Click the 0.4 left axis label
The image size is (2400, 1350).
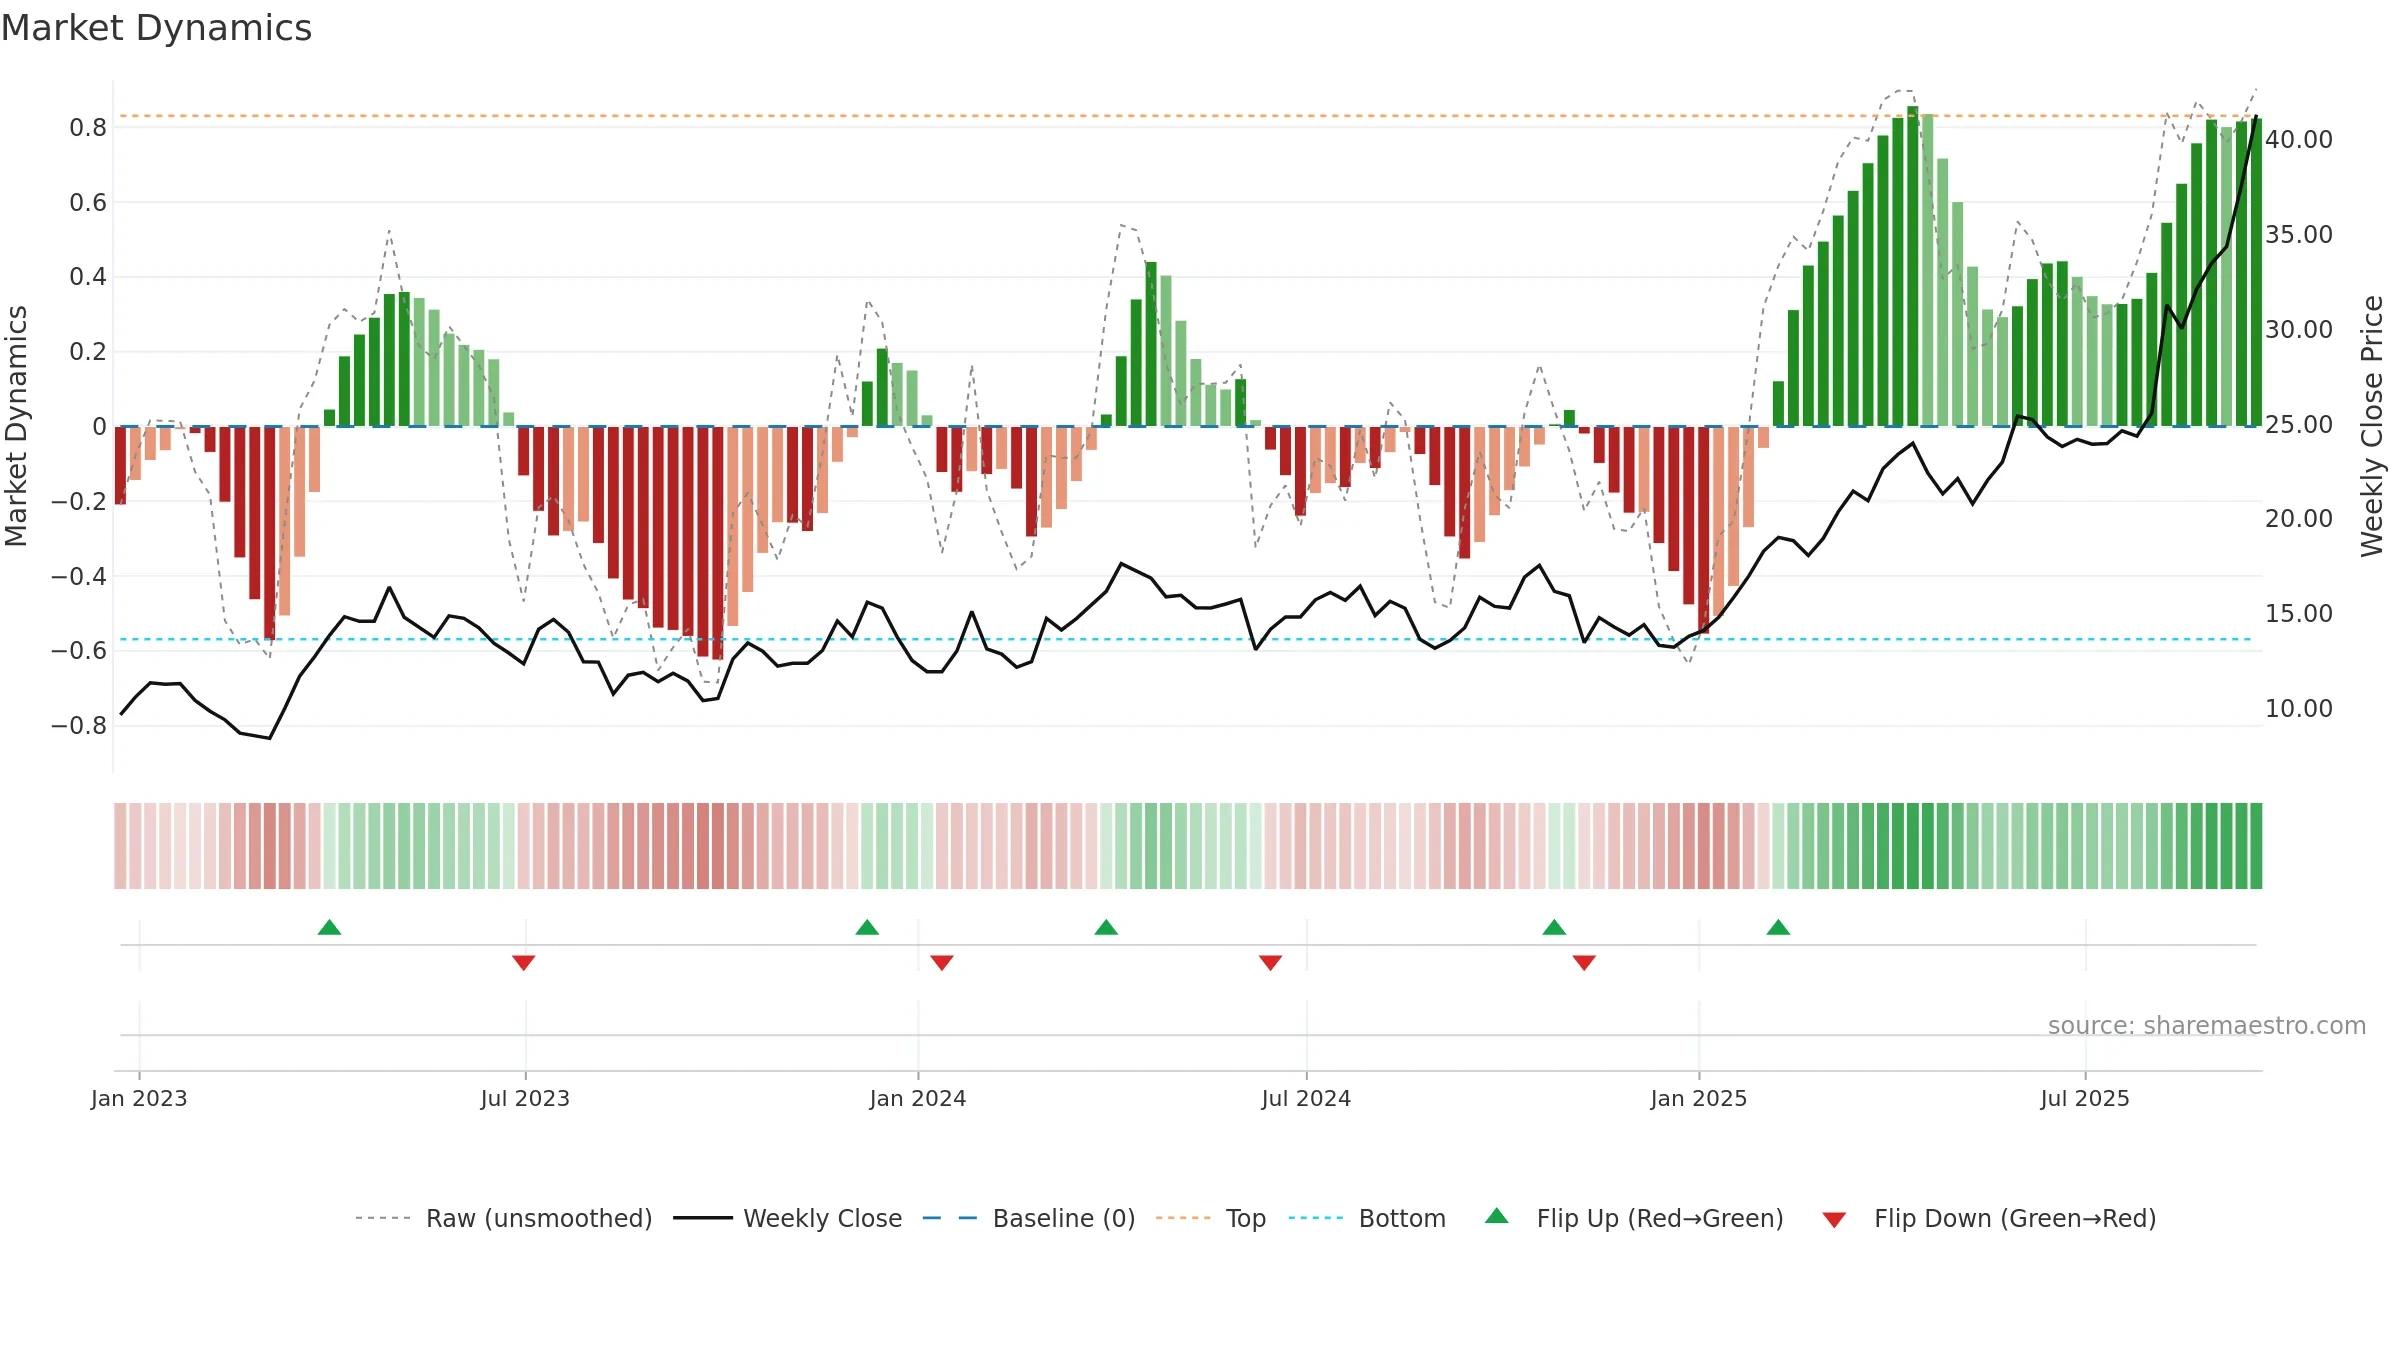pos(88,277)
